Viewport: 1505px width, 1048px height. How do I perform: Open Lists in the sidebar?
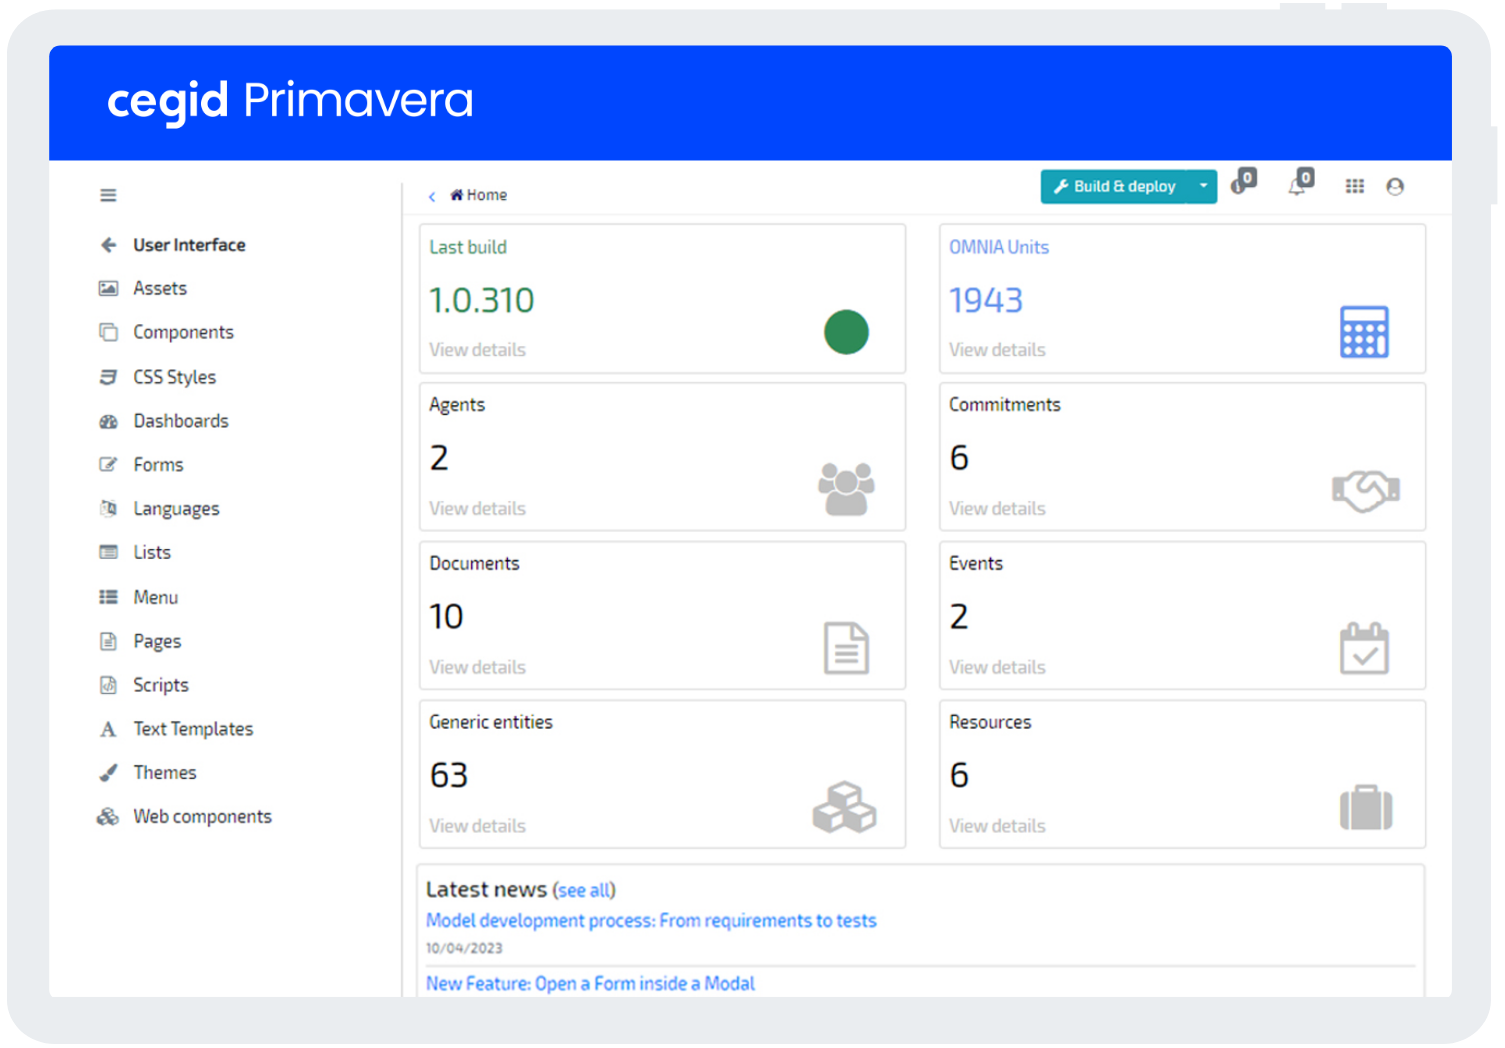[x=152, y=552]
